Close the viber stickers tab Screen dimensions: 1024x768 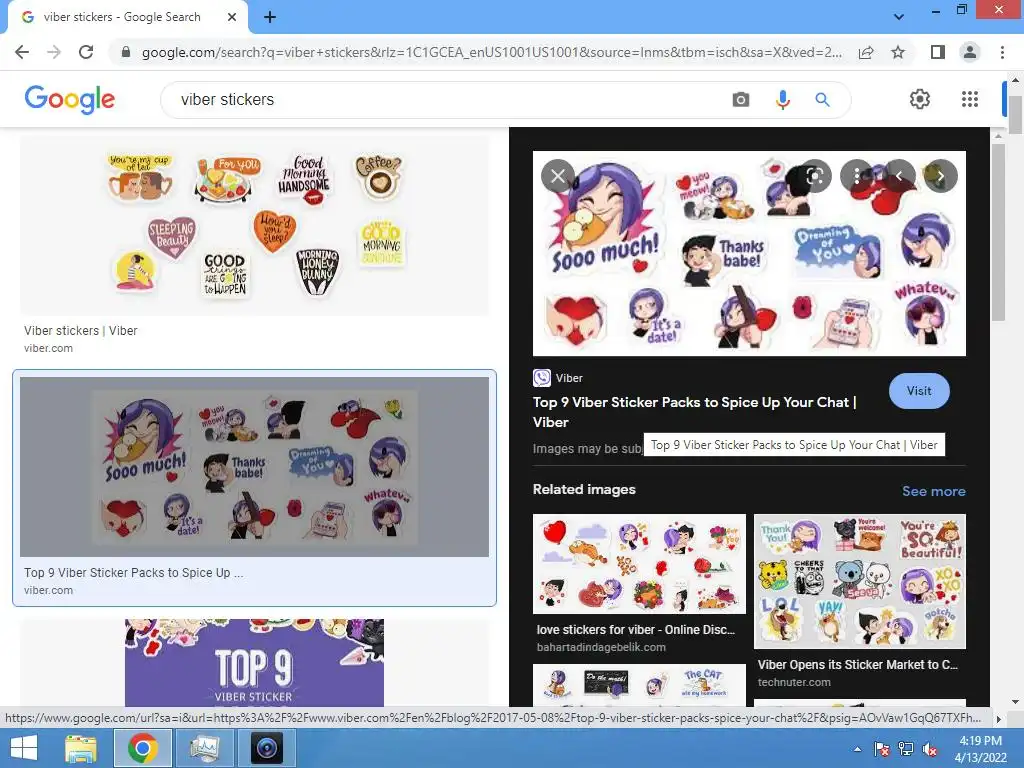point(232,17)
